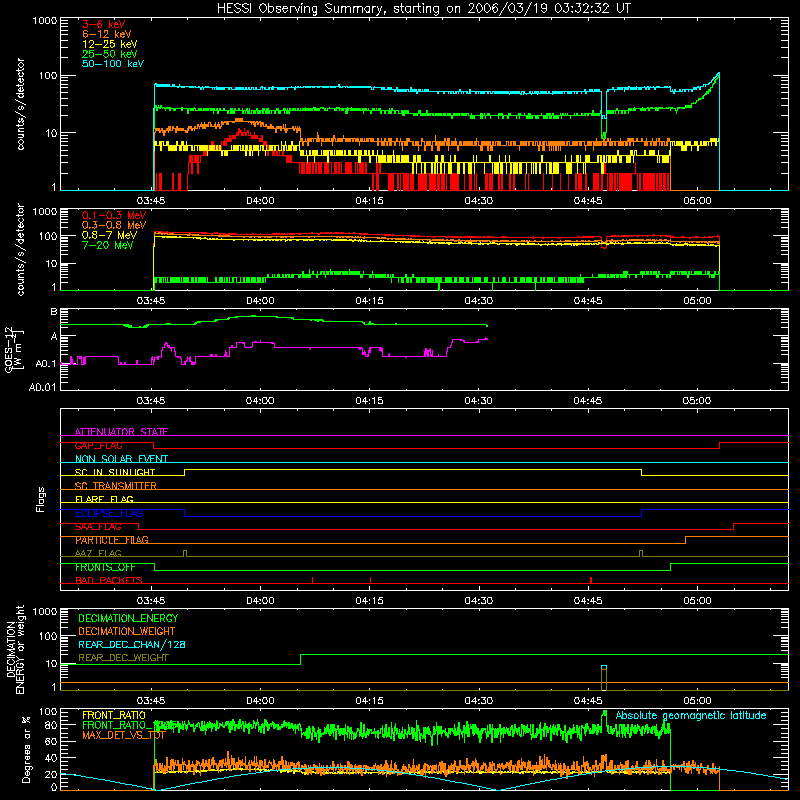Click the REAR_DEC_CHAN/128 legend entry

(x=132, y=645)
